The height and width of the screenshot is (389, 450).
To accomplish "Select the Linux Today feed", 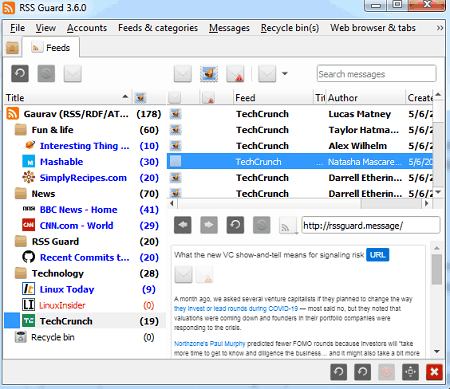I will pos(85,290).
